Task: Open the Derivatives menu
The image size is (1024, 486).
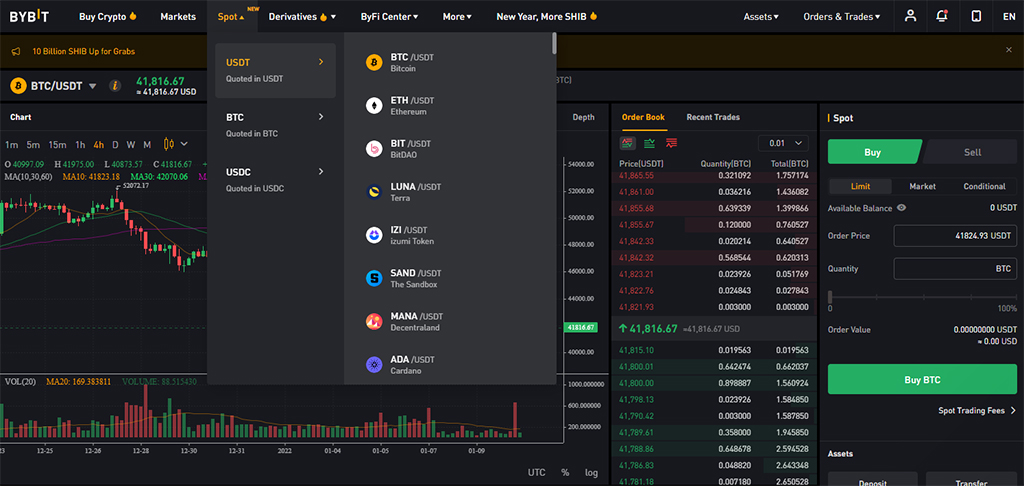Action: pyautogui.click(x=302, y=16)
